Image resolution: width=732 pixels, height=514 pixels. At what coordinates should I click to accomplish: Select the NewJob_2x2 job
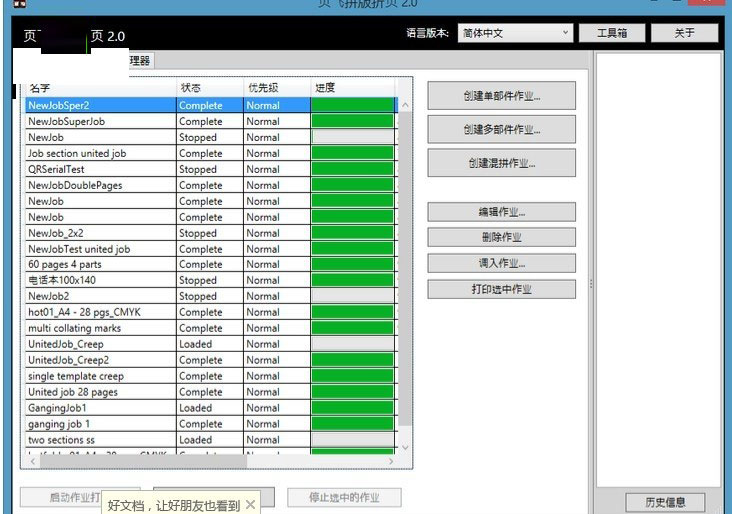pyautogui.click(x=210, y=233)
